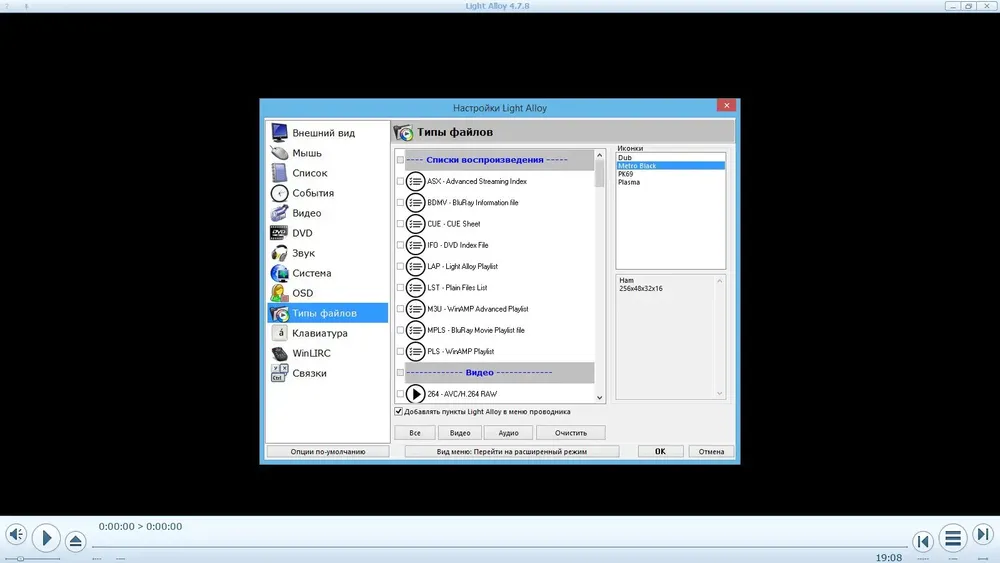Click file type list scroll up arrow
This screenshot has height=563, width=1000.
(x=599, y=155)
